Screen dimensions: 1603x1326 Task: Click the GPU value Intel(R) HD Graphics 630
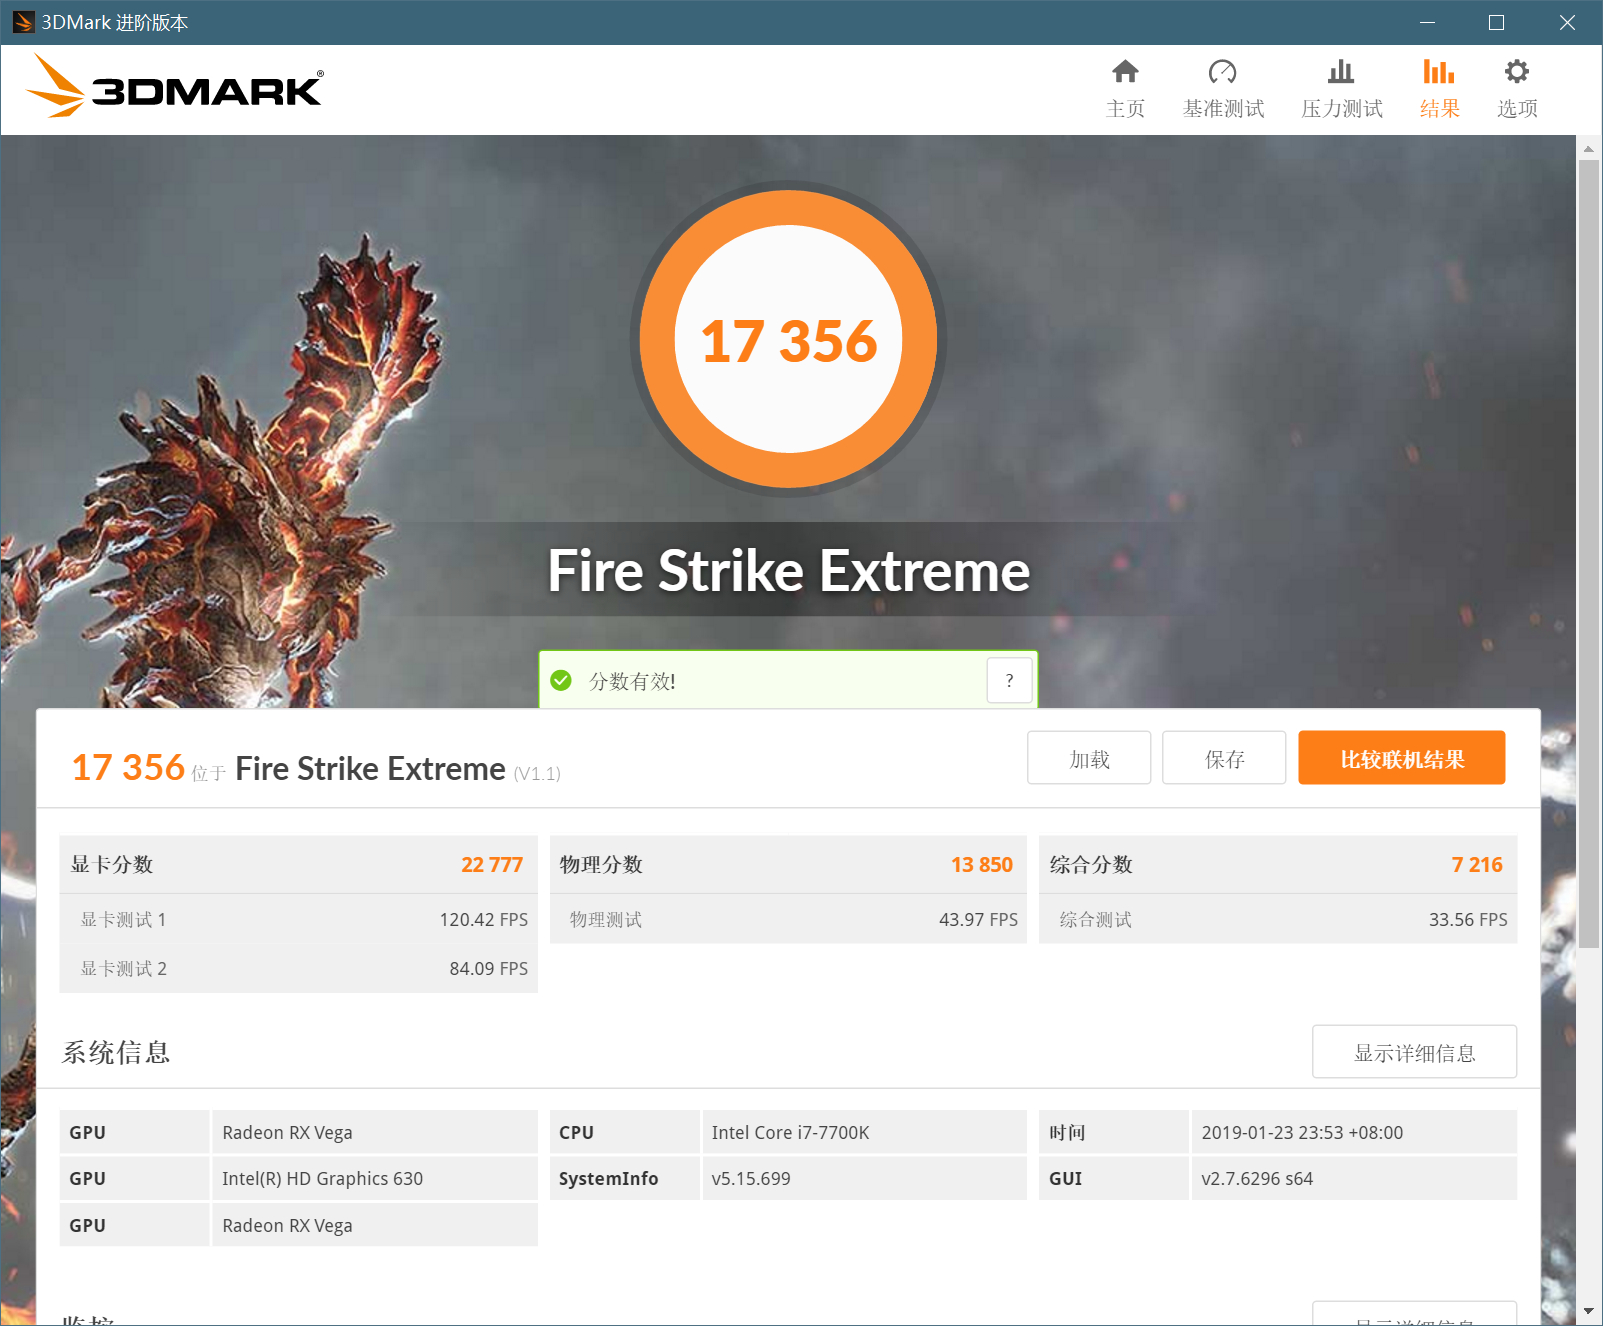(322, 1179)
